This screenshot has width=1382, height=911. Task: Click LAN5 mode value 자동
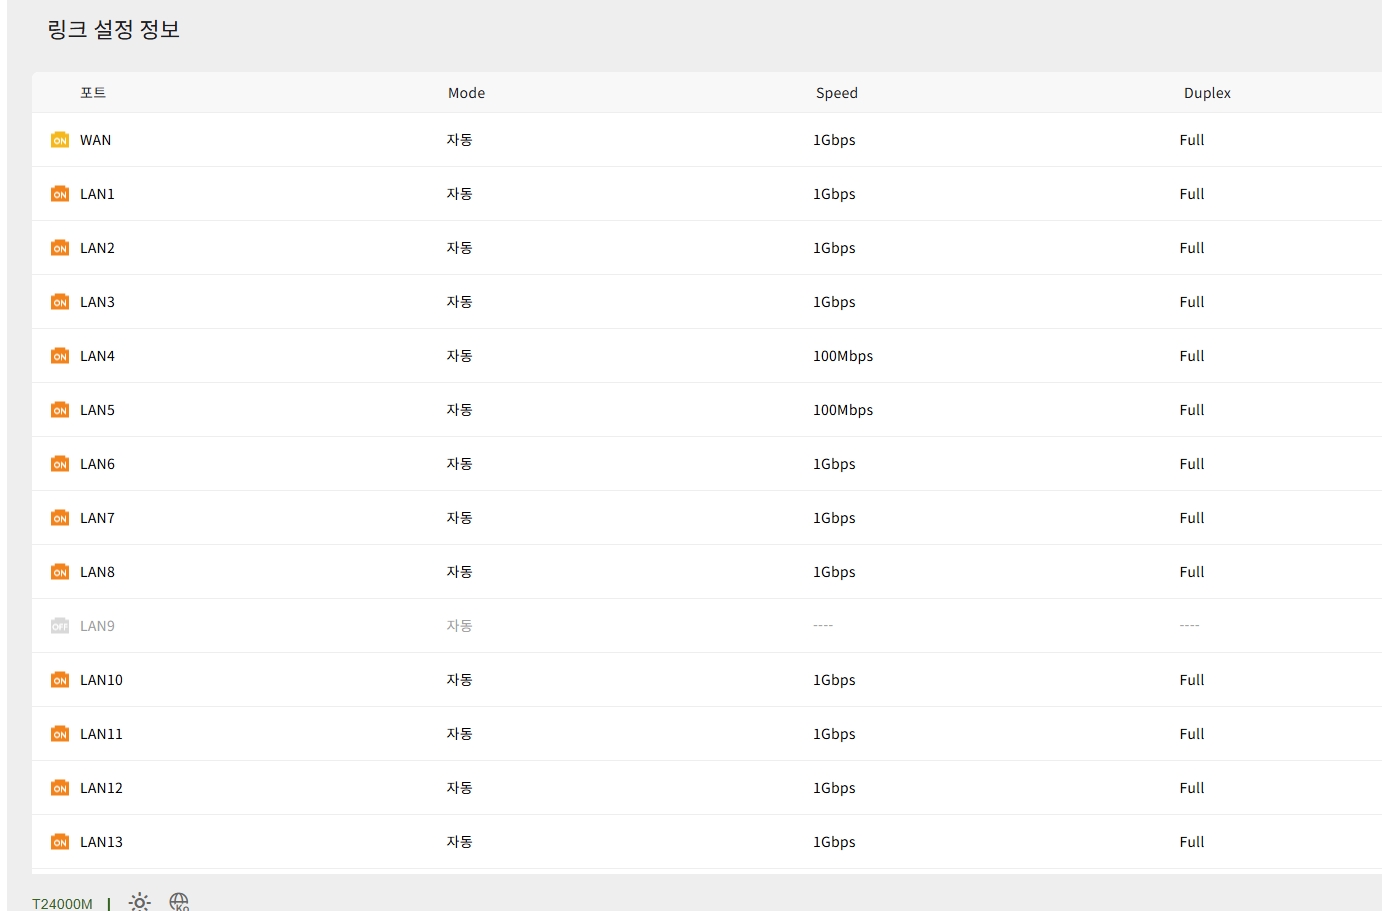[459, 410]
